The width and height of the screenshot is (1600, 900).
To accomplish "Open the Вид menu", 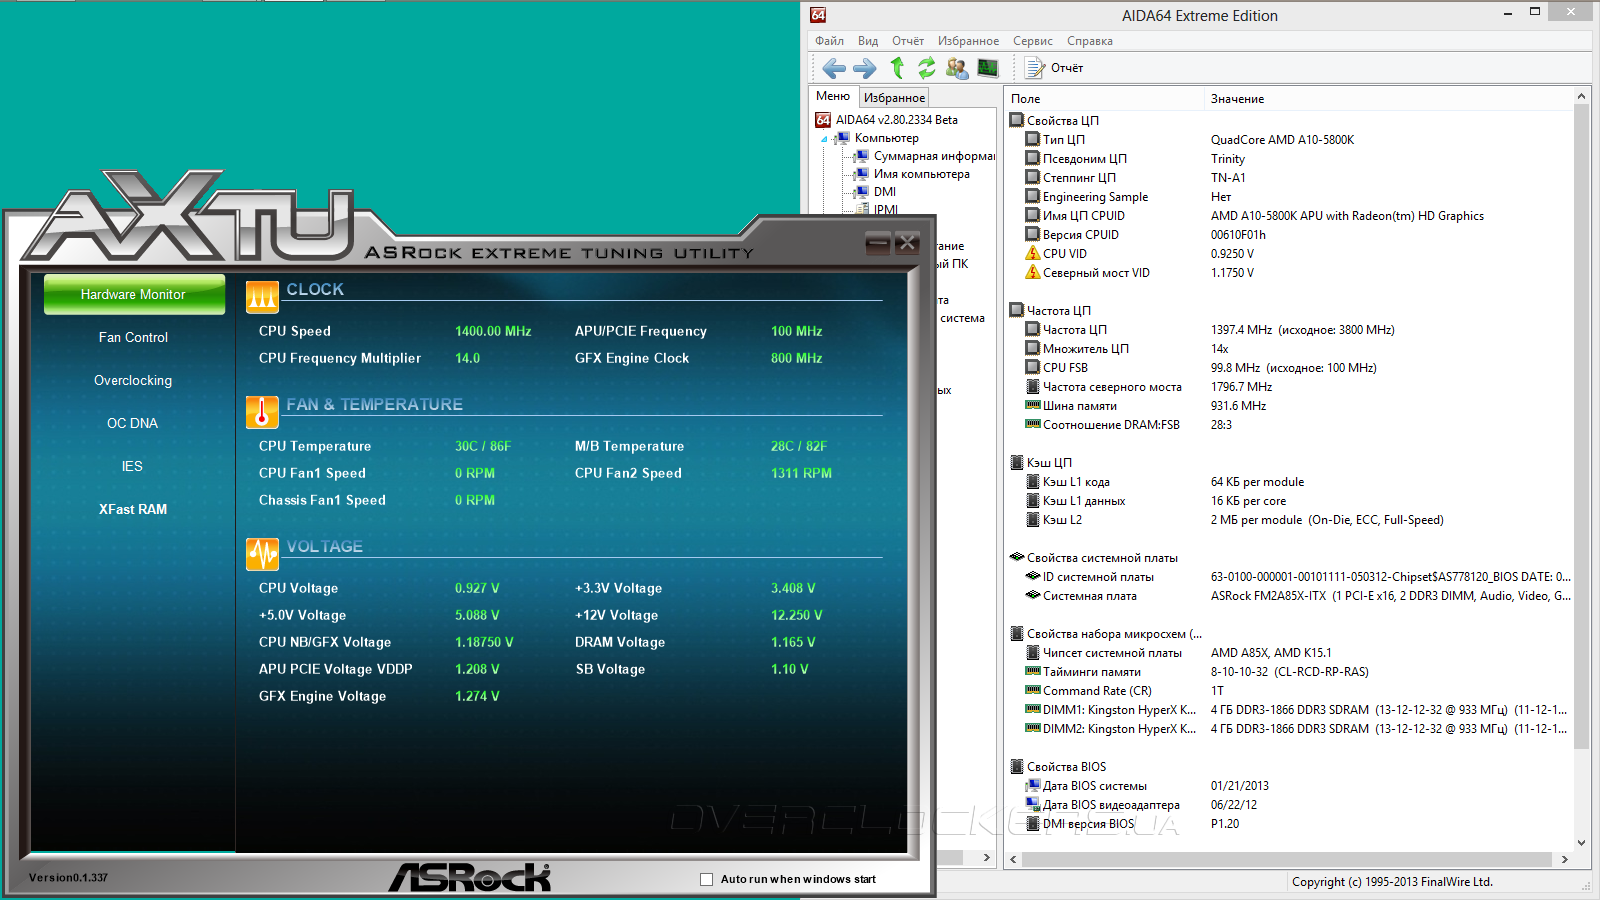I will 868,41.
